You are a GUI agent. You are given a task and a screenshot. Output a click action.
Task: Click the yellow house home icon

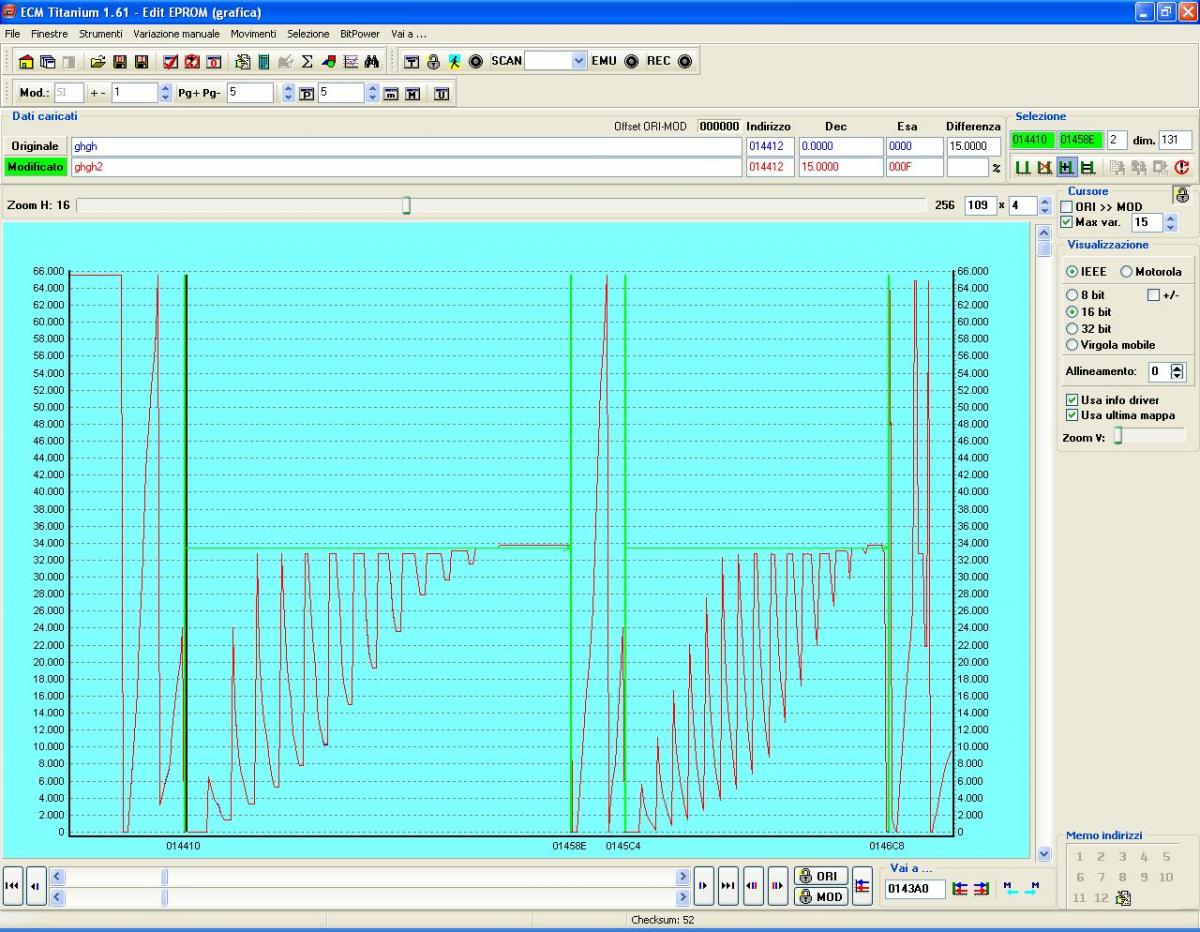[x=27, y=62]
